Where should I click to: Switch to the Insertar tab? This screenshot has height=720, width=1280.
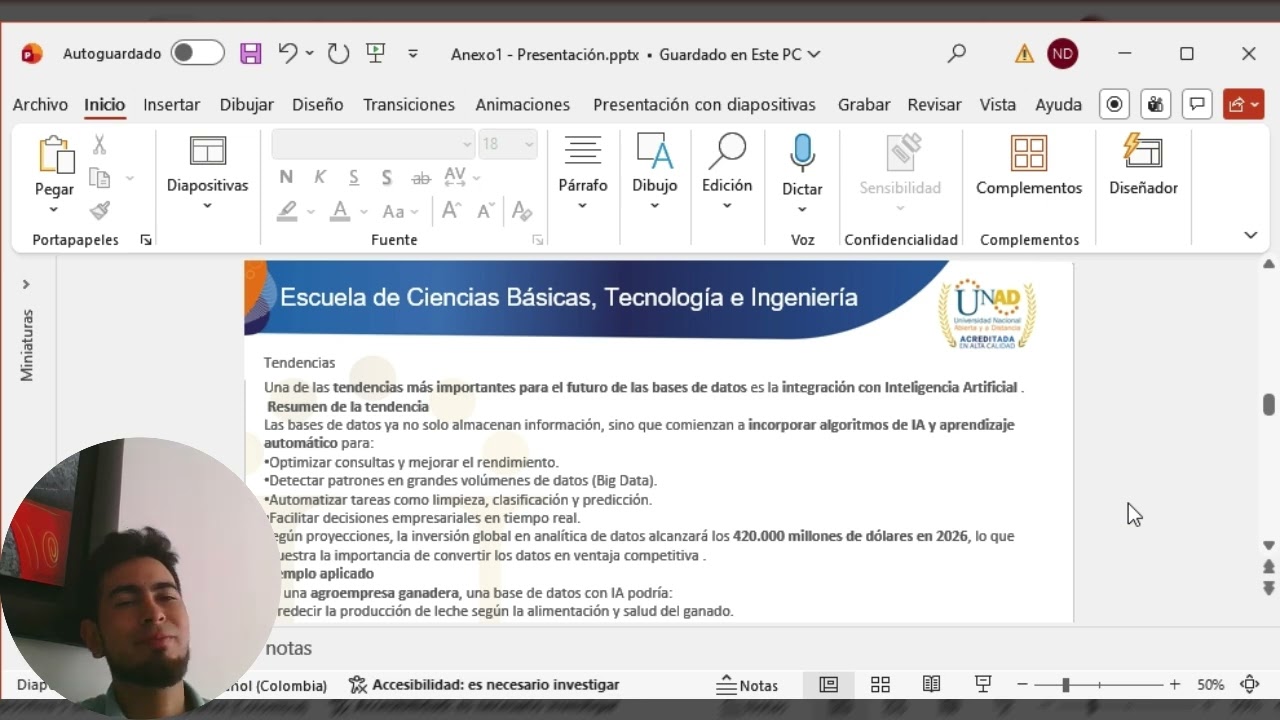[171, 104]
